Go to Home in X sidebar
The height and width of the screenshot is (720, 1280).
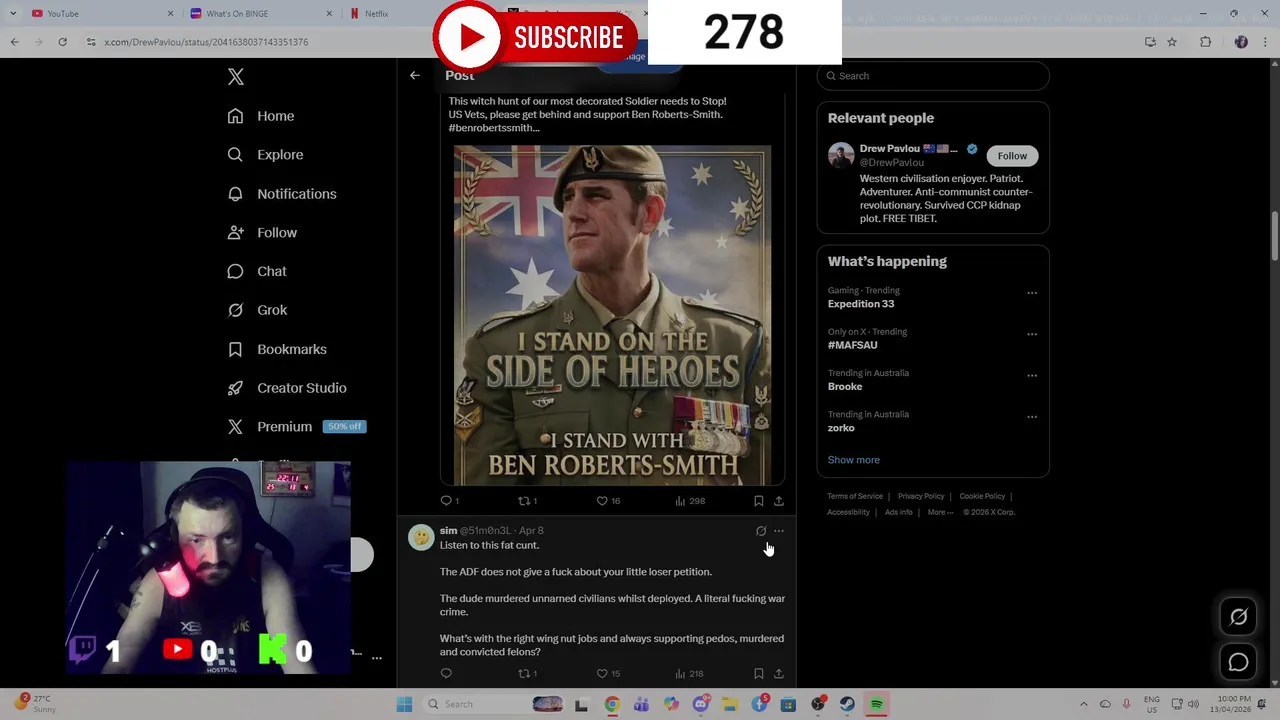click(x=261, y=116)
